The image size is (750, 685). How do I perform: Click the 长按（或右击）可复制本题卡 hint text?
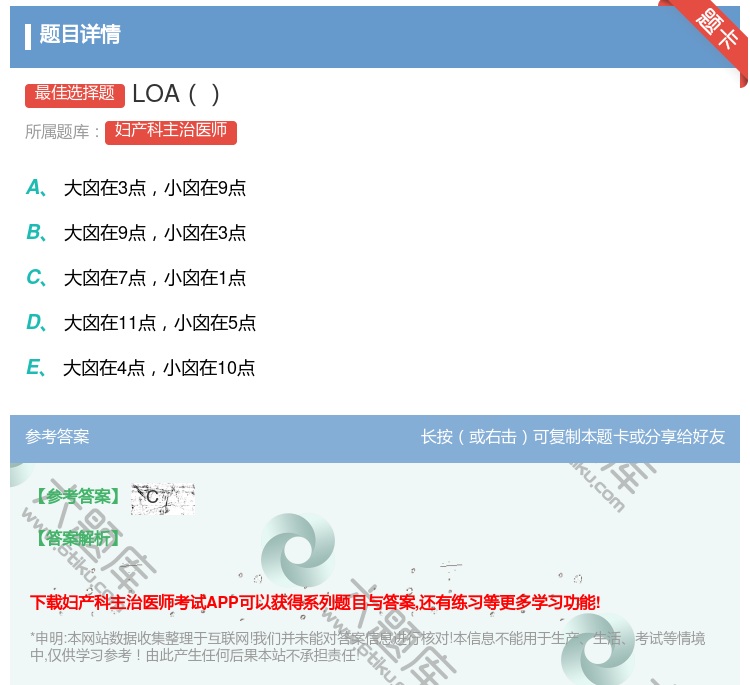573,437
